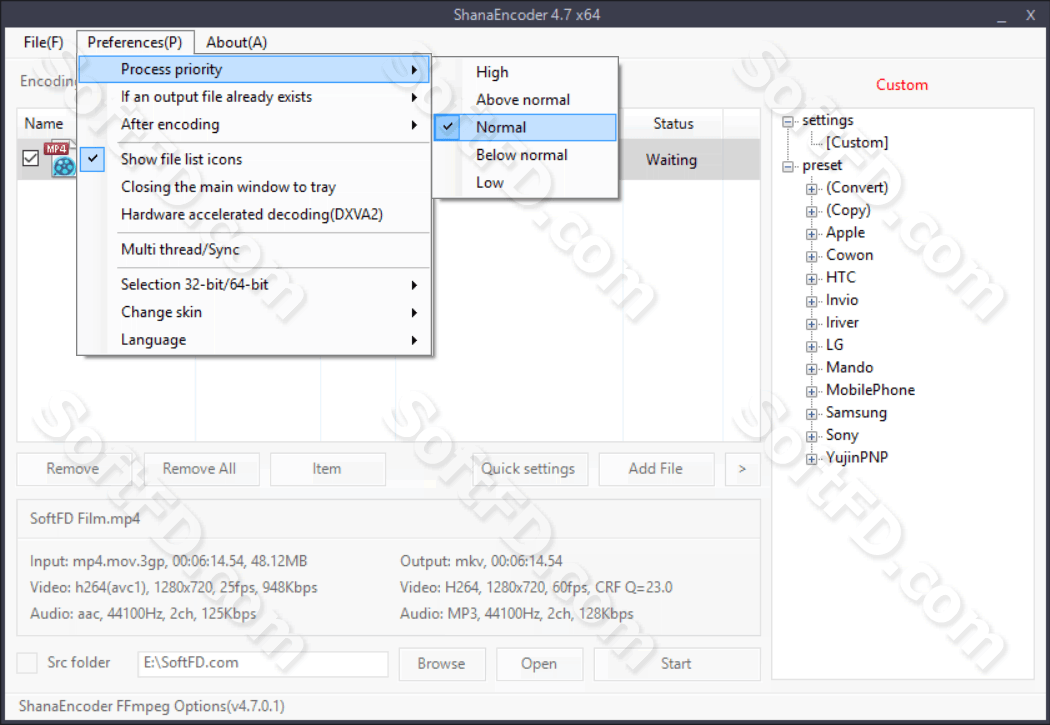The image size is (1050, 725).
Task: Click the Item button
Action: tap(327, 469)
